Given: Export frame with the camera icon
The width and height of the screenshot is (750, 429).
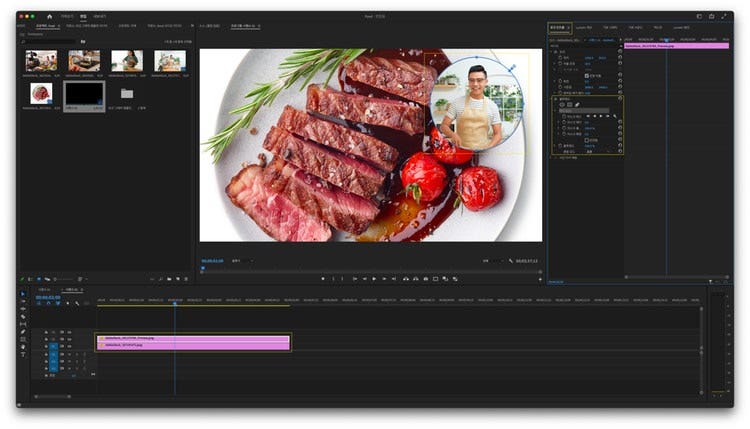Looking at the screenshot, I should tap(426, 279).
